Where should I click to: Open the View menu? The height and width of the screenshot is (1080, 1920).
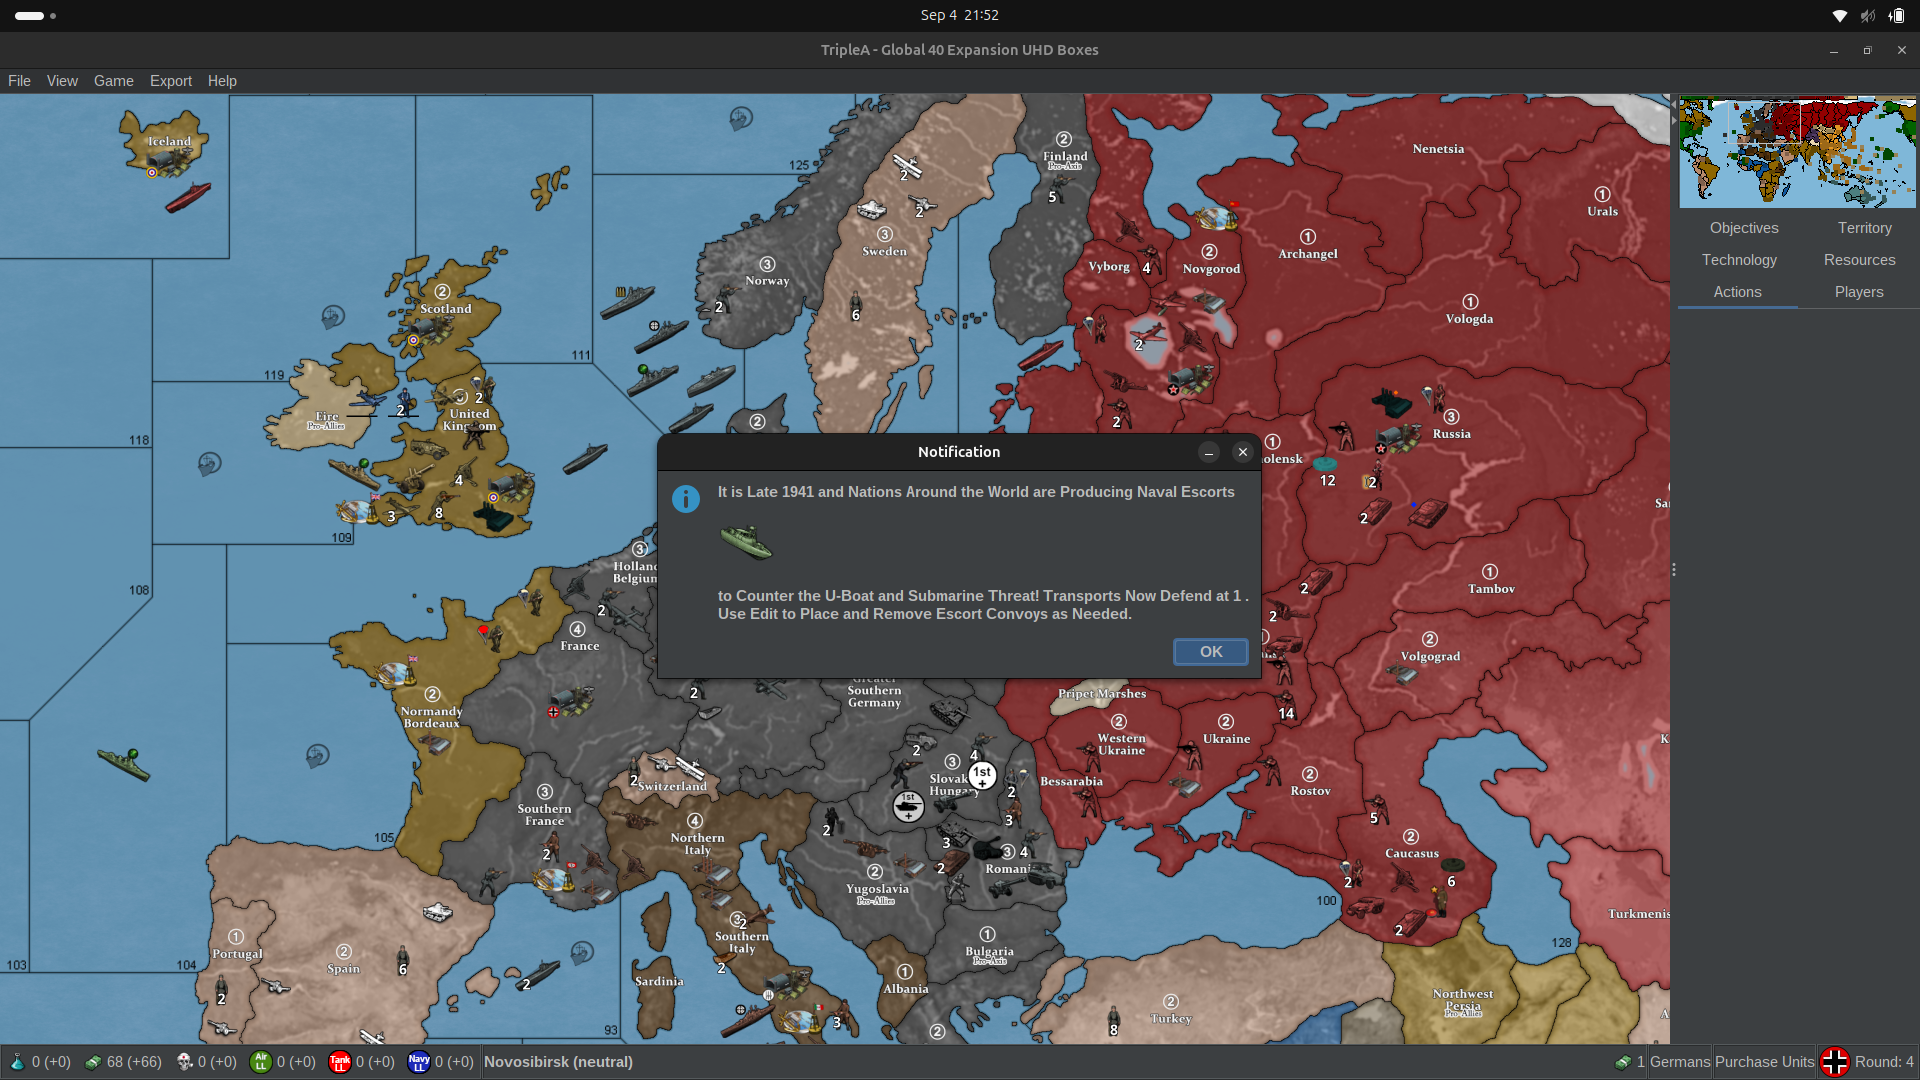pos(62,81)
